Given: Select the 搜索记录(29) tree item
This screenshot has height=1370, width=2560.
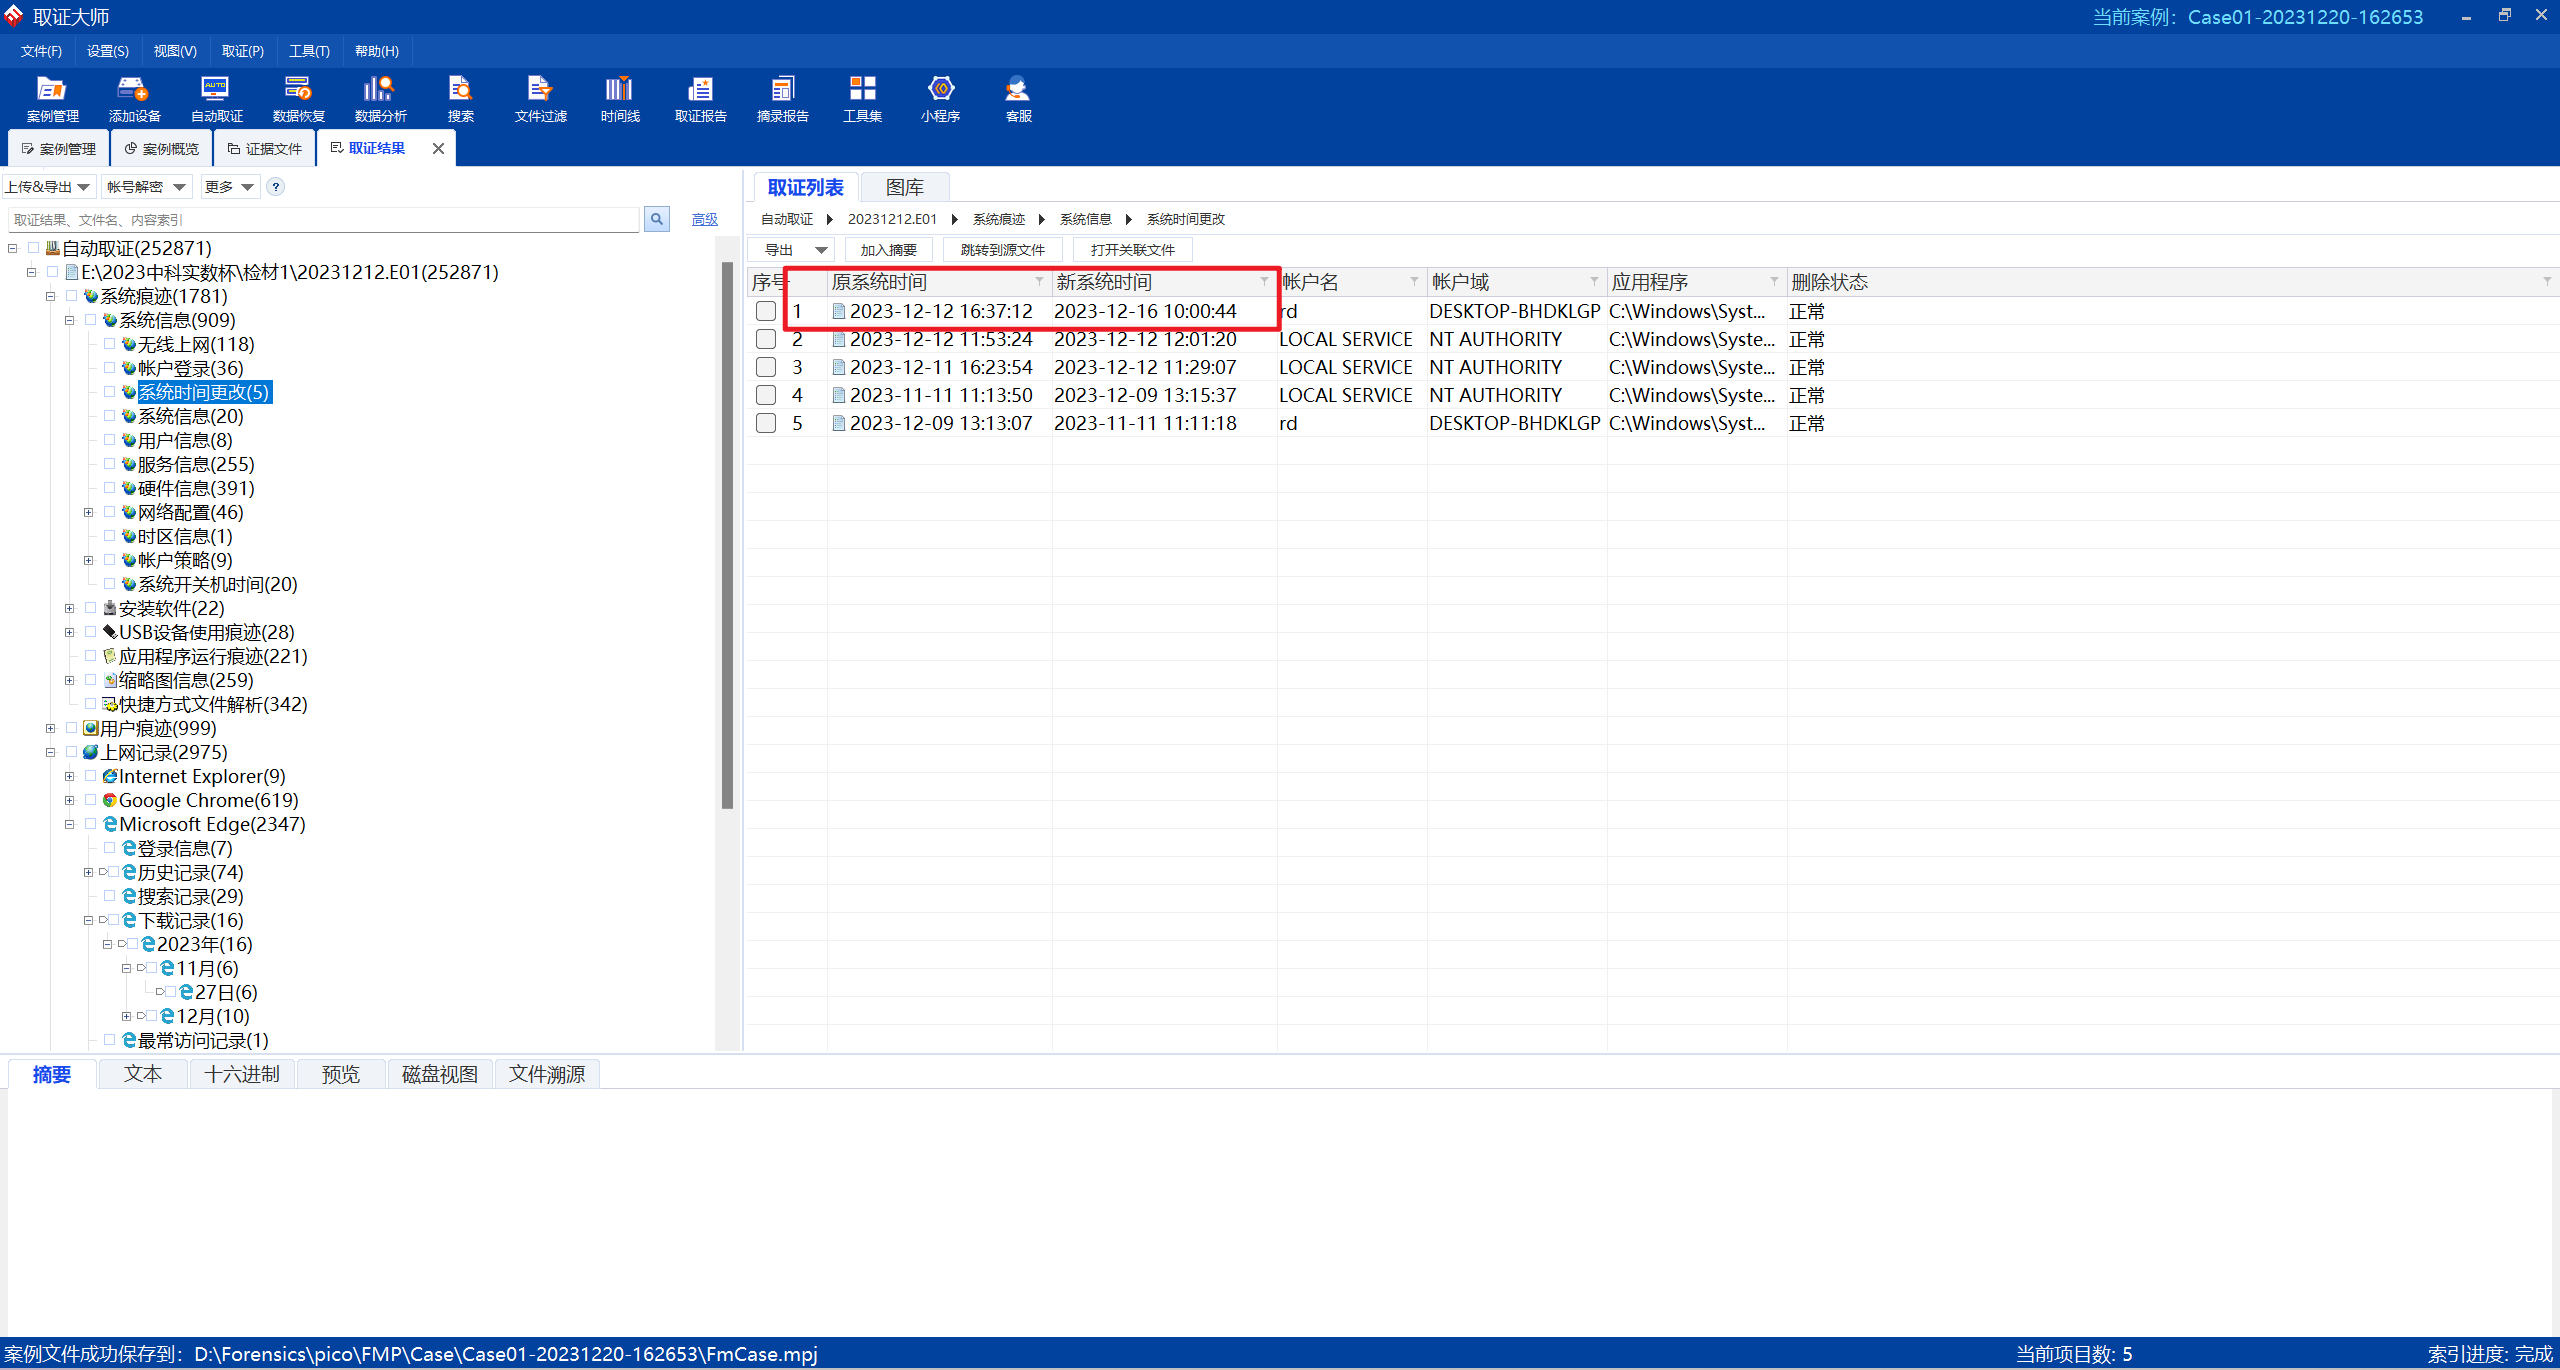Looking at the screenshot, I should [x=190, y=896].
